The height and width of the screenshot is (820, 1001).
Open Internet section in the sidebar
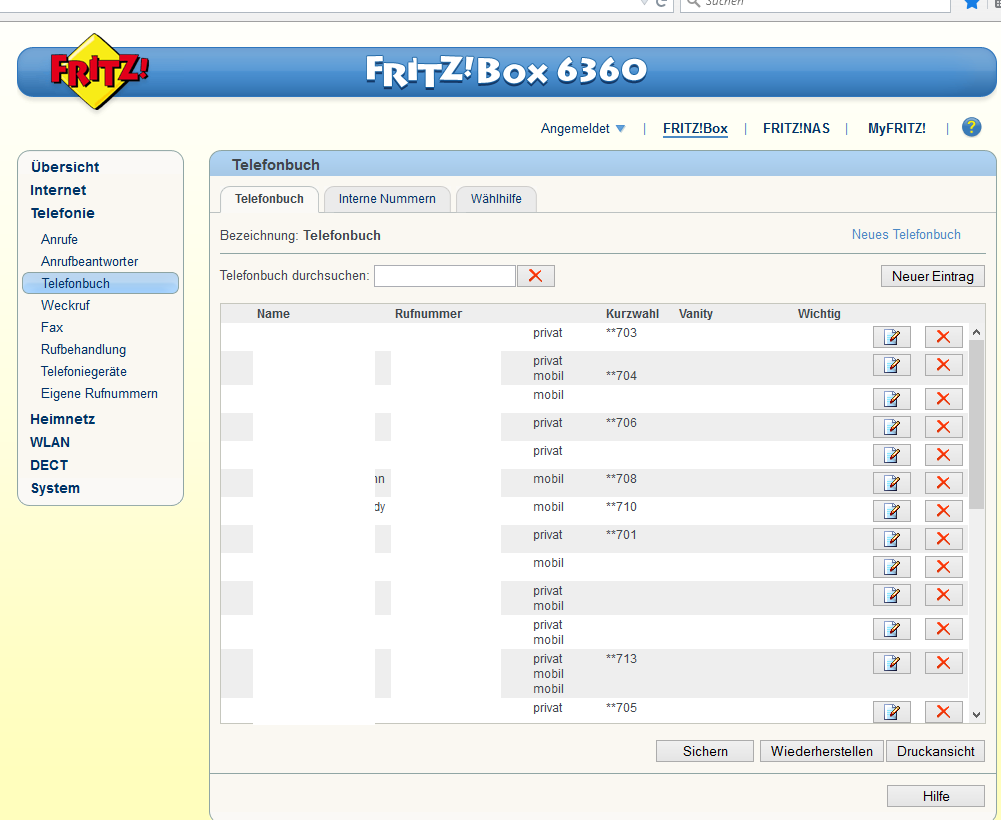coord(58,190)
